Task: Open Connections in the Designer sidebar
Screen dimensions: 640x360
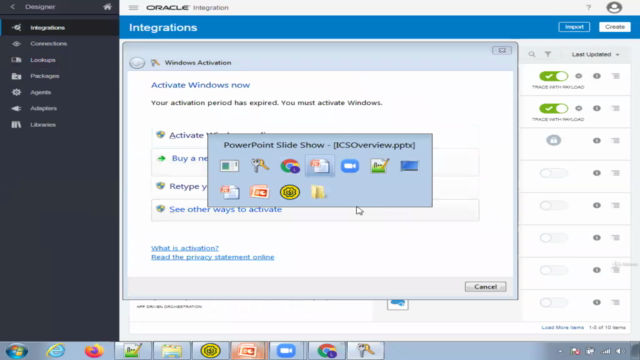Action: click(x=48, y=44)
